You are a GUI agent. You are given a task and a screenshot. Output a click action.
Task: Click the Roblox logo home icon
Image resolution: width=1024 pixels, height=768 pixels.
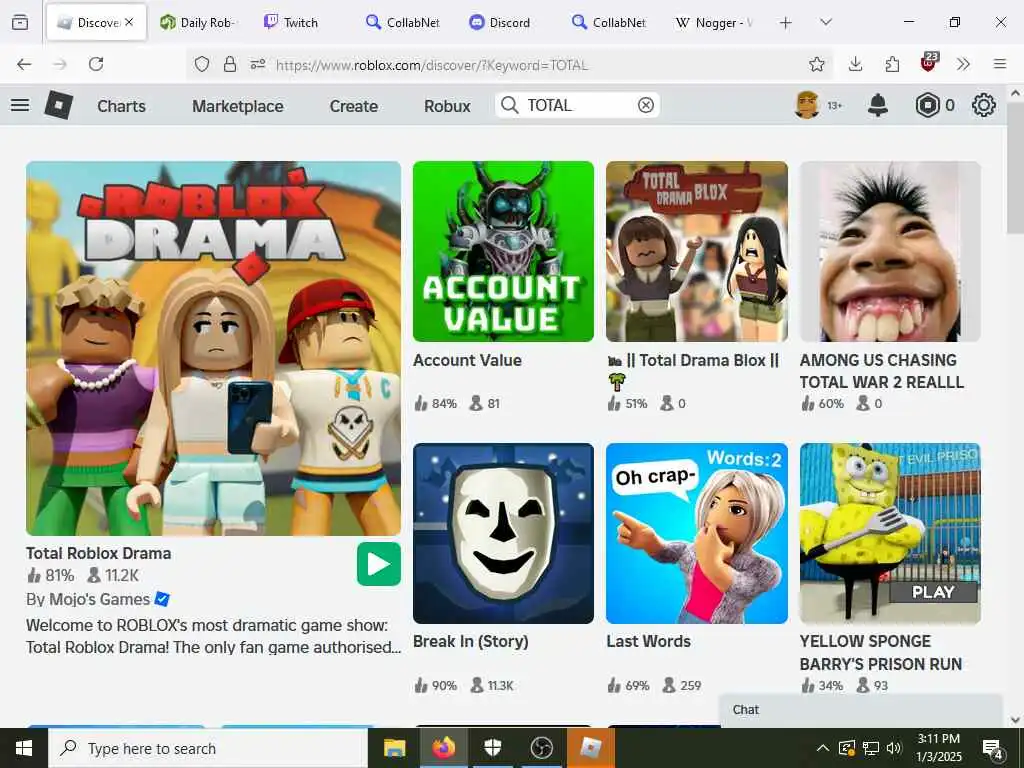[59, 105]
